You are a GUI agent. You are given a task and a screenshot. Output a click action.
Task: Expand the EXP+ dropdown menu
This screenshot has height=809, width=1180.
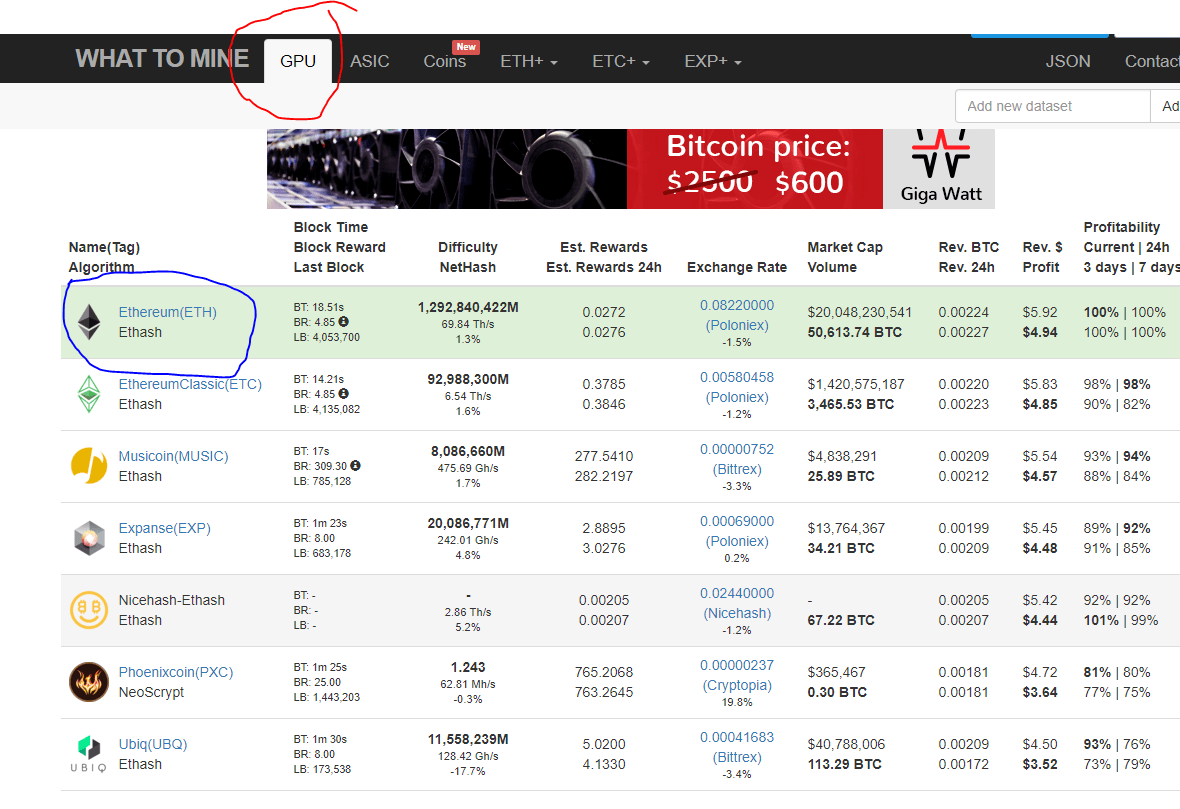coord(713,61)
